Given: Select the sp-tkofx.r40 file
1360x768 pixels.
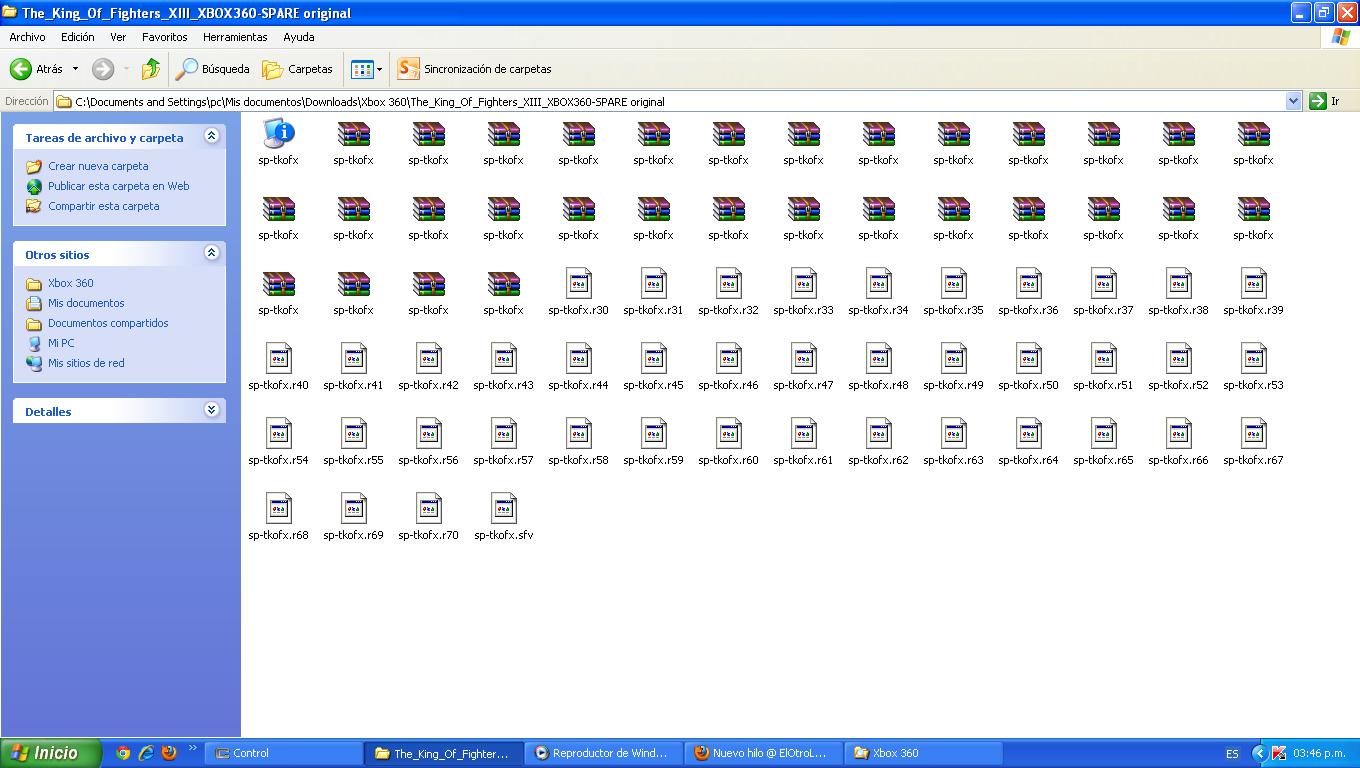Looking at the screenshot, I should 278,367.
